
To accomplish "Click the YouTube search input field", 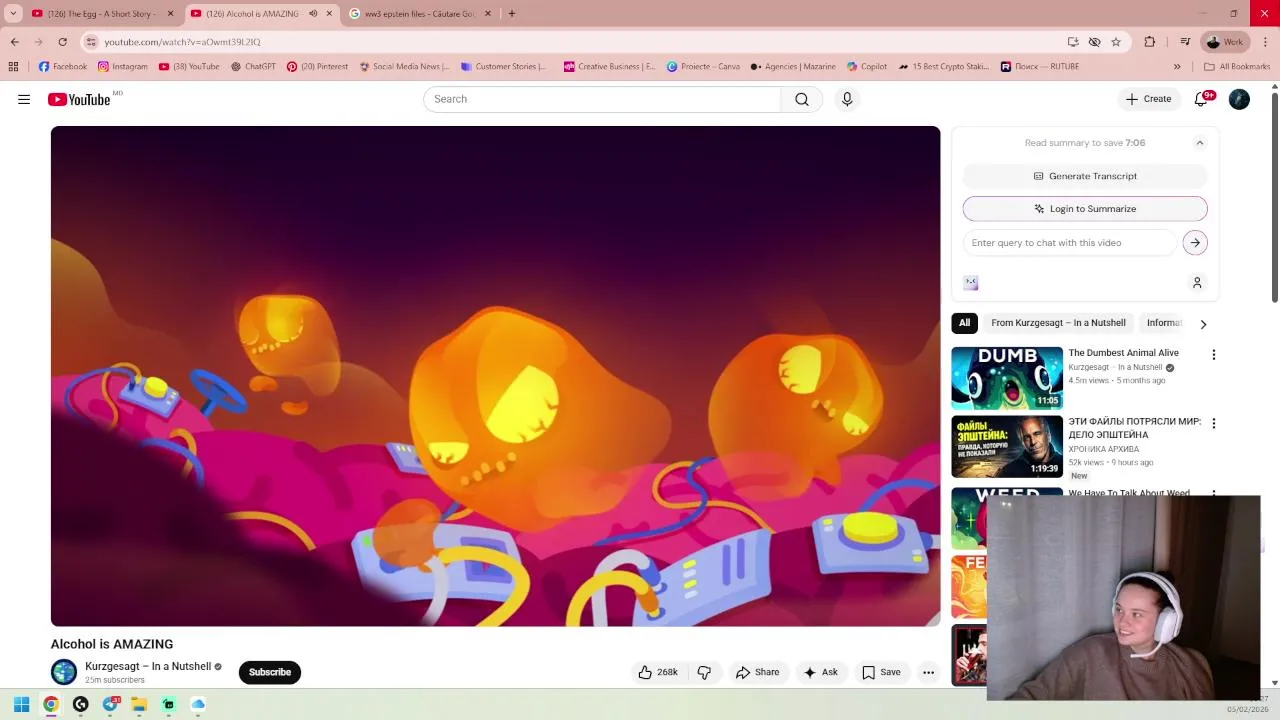I will click(x=602, y=99).
